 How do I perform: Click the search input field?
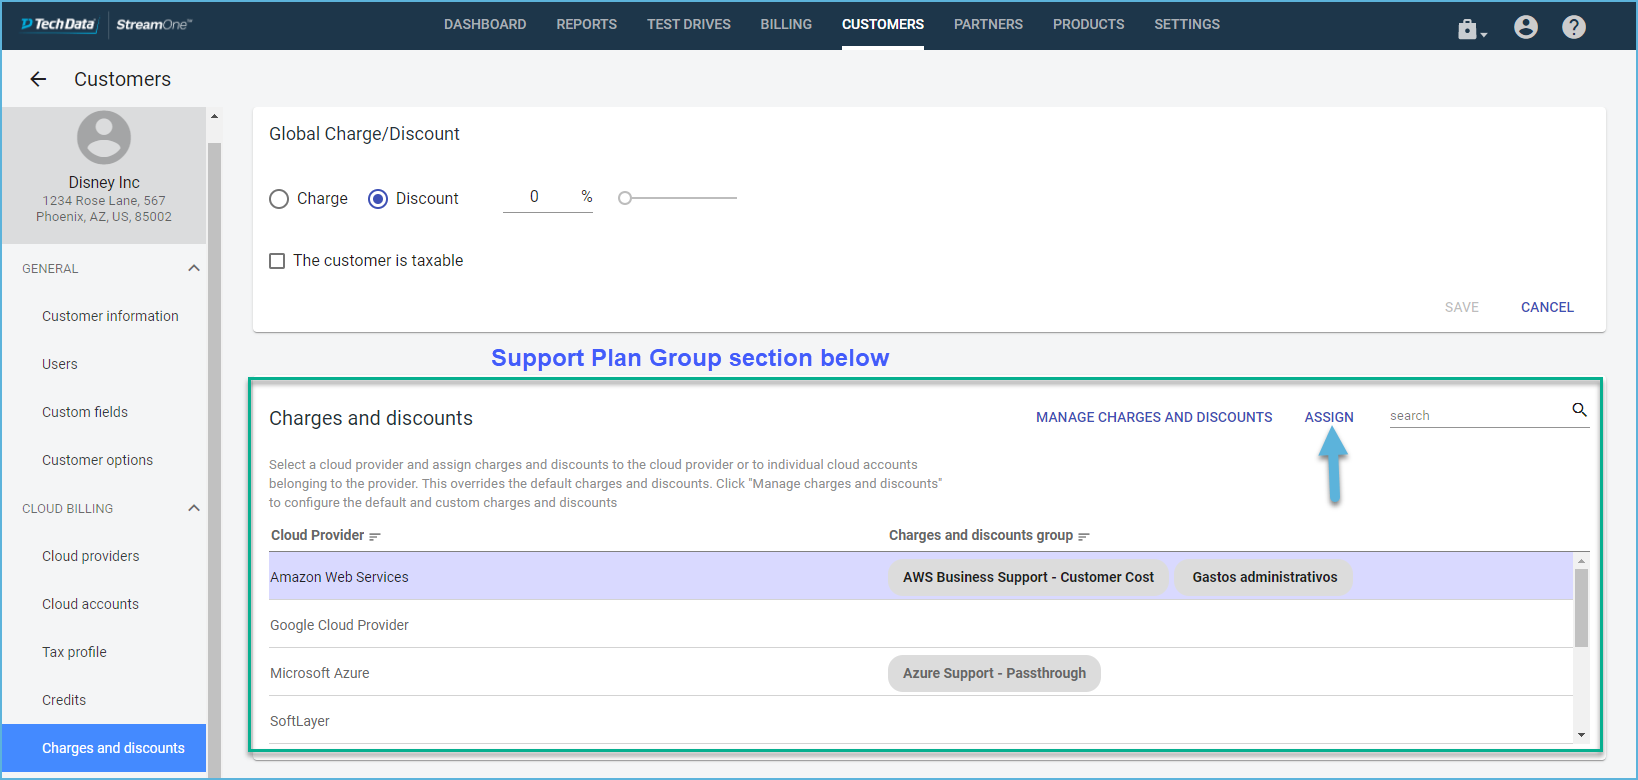pos(1478,416)
